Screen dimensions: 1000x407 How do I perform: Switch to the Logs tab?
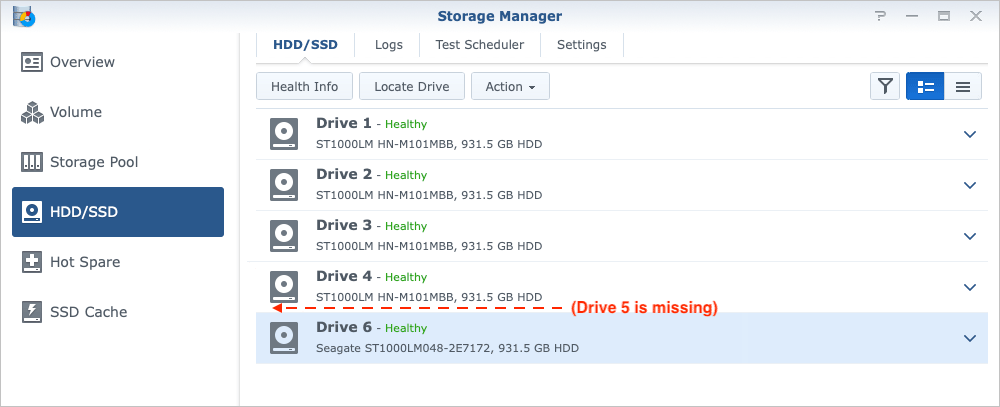pos(389,45)
